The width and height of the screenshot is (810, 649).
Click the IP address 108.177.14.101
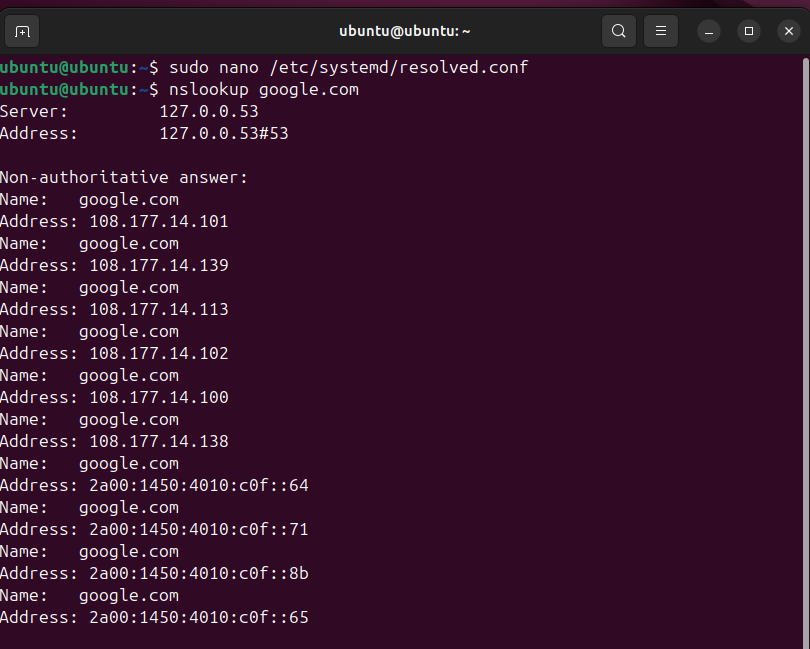click(159, 221)
